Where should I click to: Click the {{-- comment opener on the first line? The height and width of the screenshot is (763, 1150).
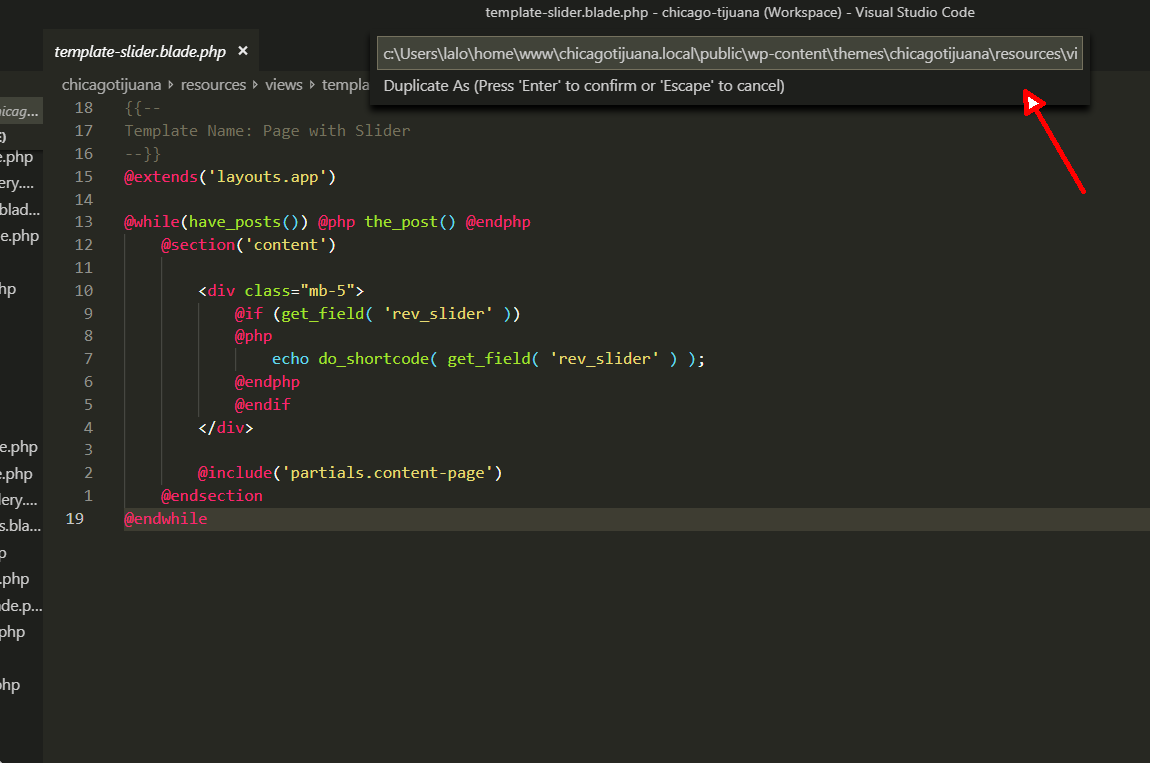coord(142,108)
